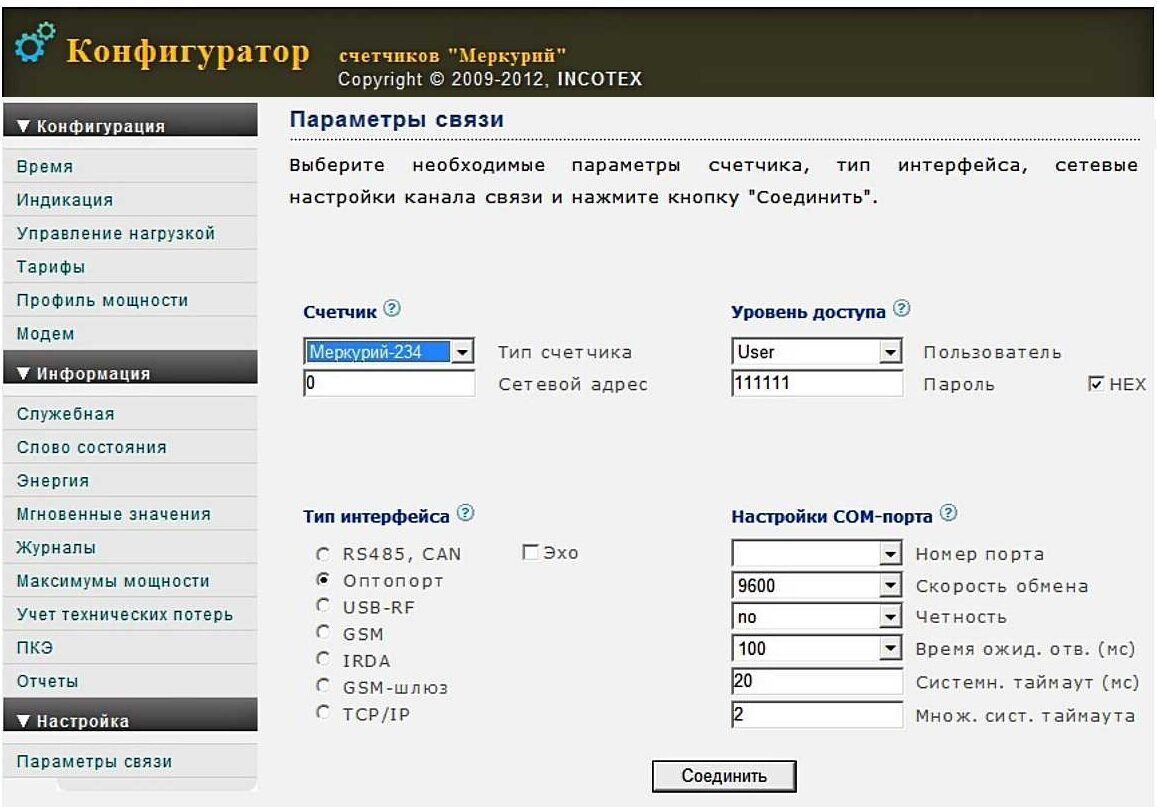
Task: Click the Сетевой адрес input field
Action: point(389,383)
